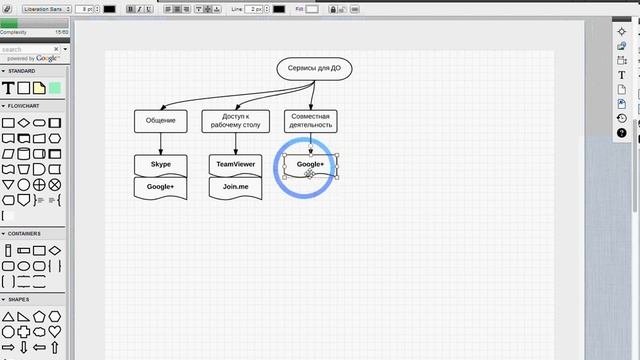Choose the heart shape in Shapes panel
This screenshot has width=640, height=360.
(55, 331)
